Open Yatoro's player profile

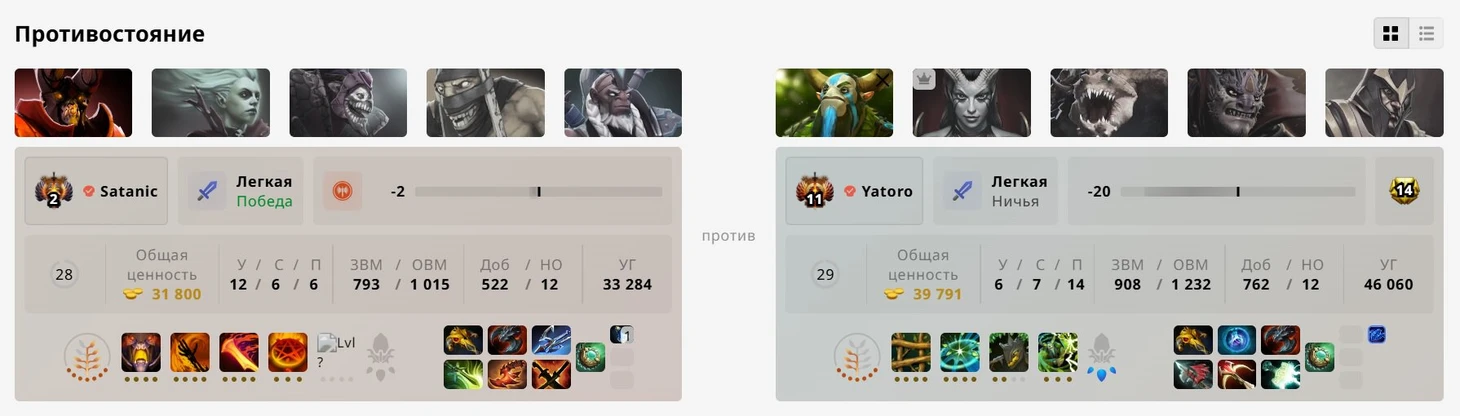pyautogui.click(x=854, y=191)
